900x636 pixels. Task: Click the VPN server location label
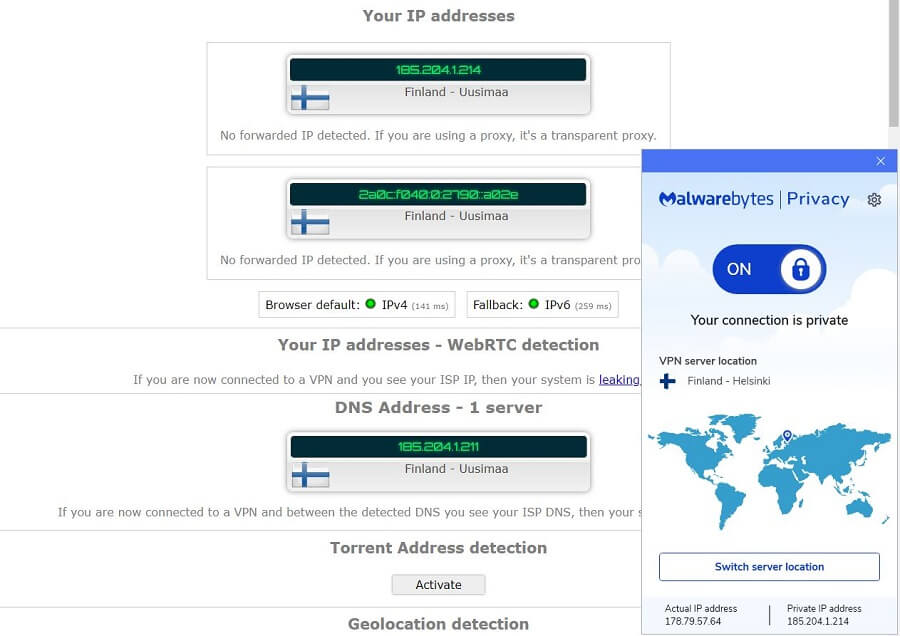pos(708,361)
